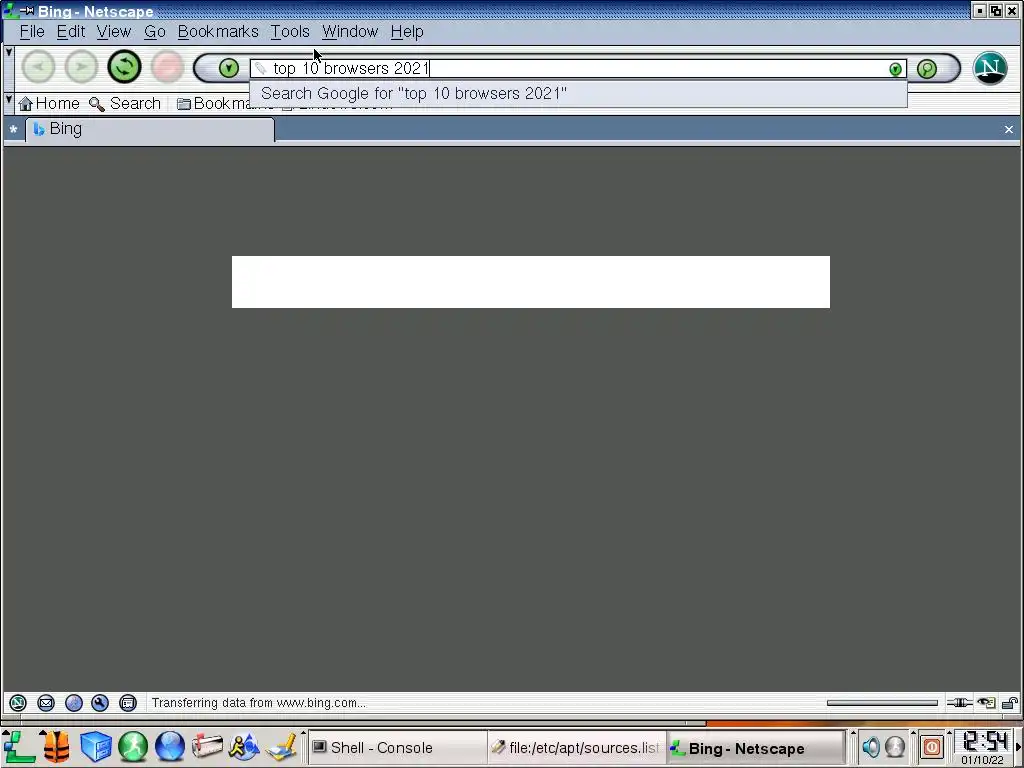Click the Bing - Netscape taskbar button
1024x768 pixels.
tap(756, 748)
